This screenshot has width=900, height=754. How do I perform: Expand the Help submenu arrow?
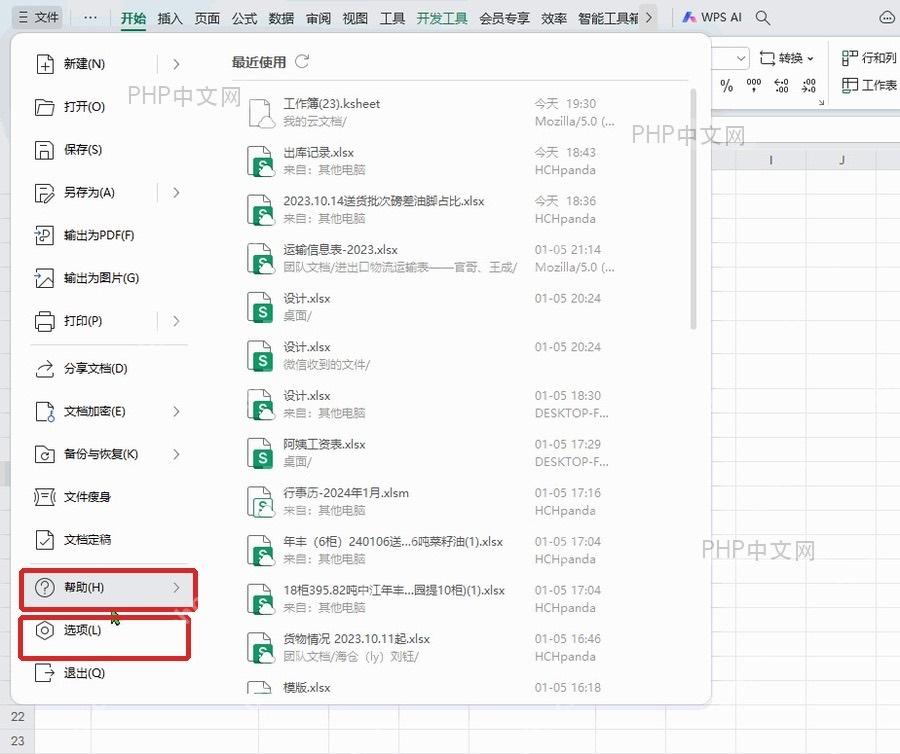[176, 588]
